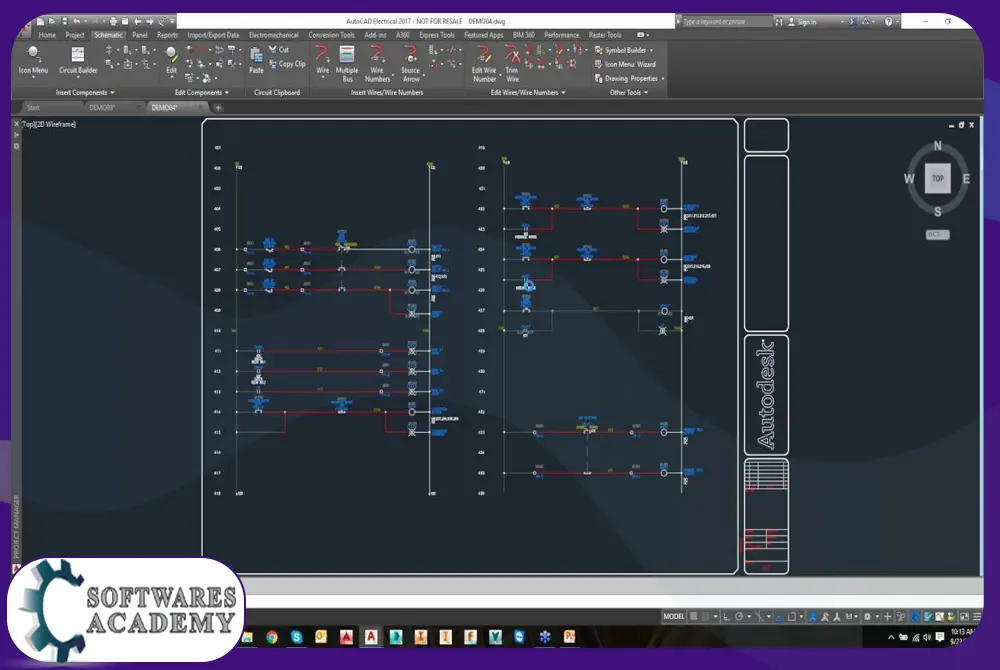1000x670 pixels.
Task: Toggle object snap in the status bar
Action: click(791, 616)
